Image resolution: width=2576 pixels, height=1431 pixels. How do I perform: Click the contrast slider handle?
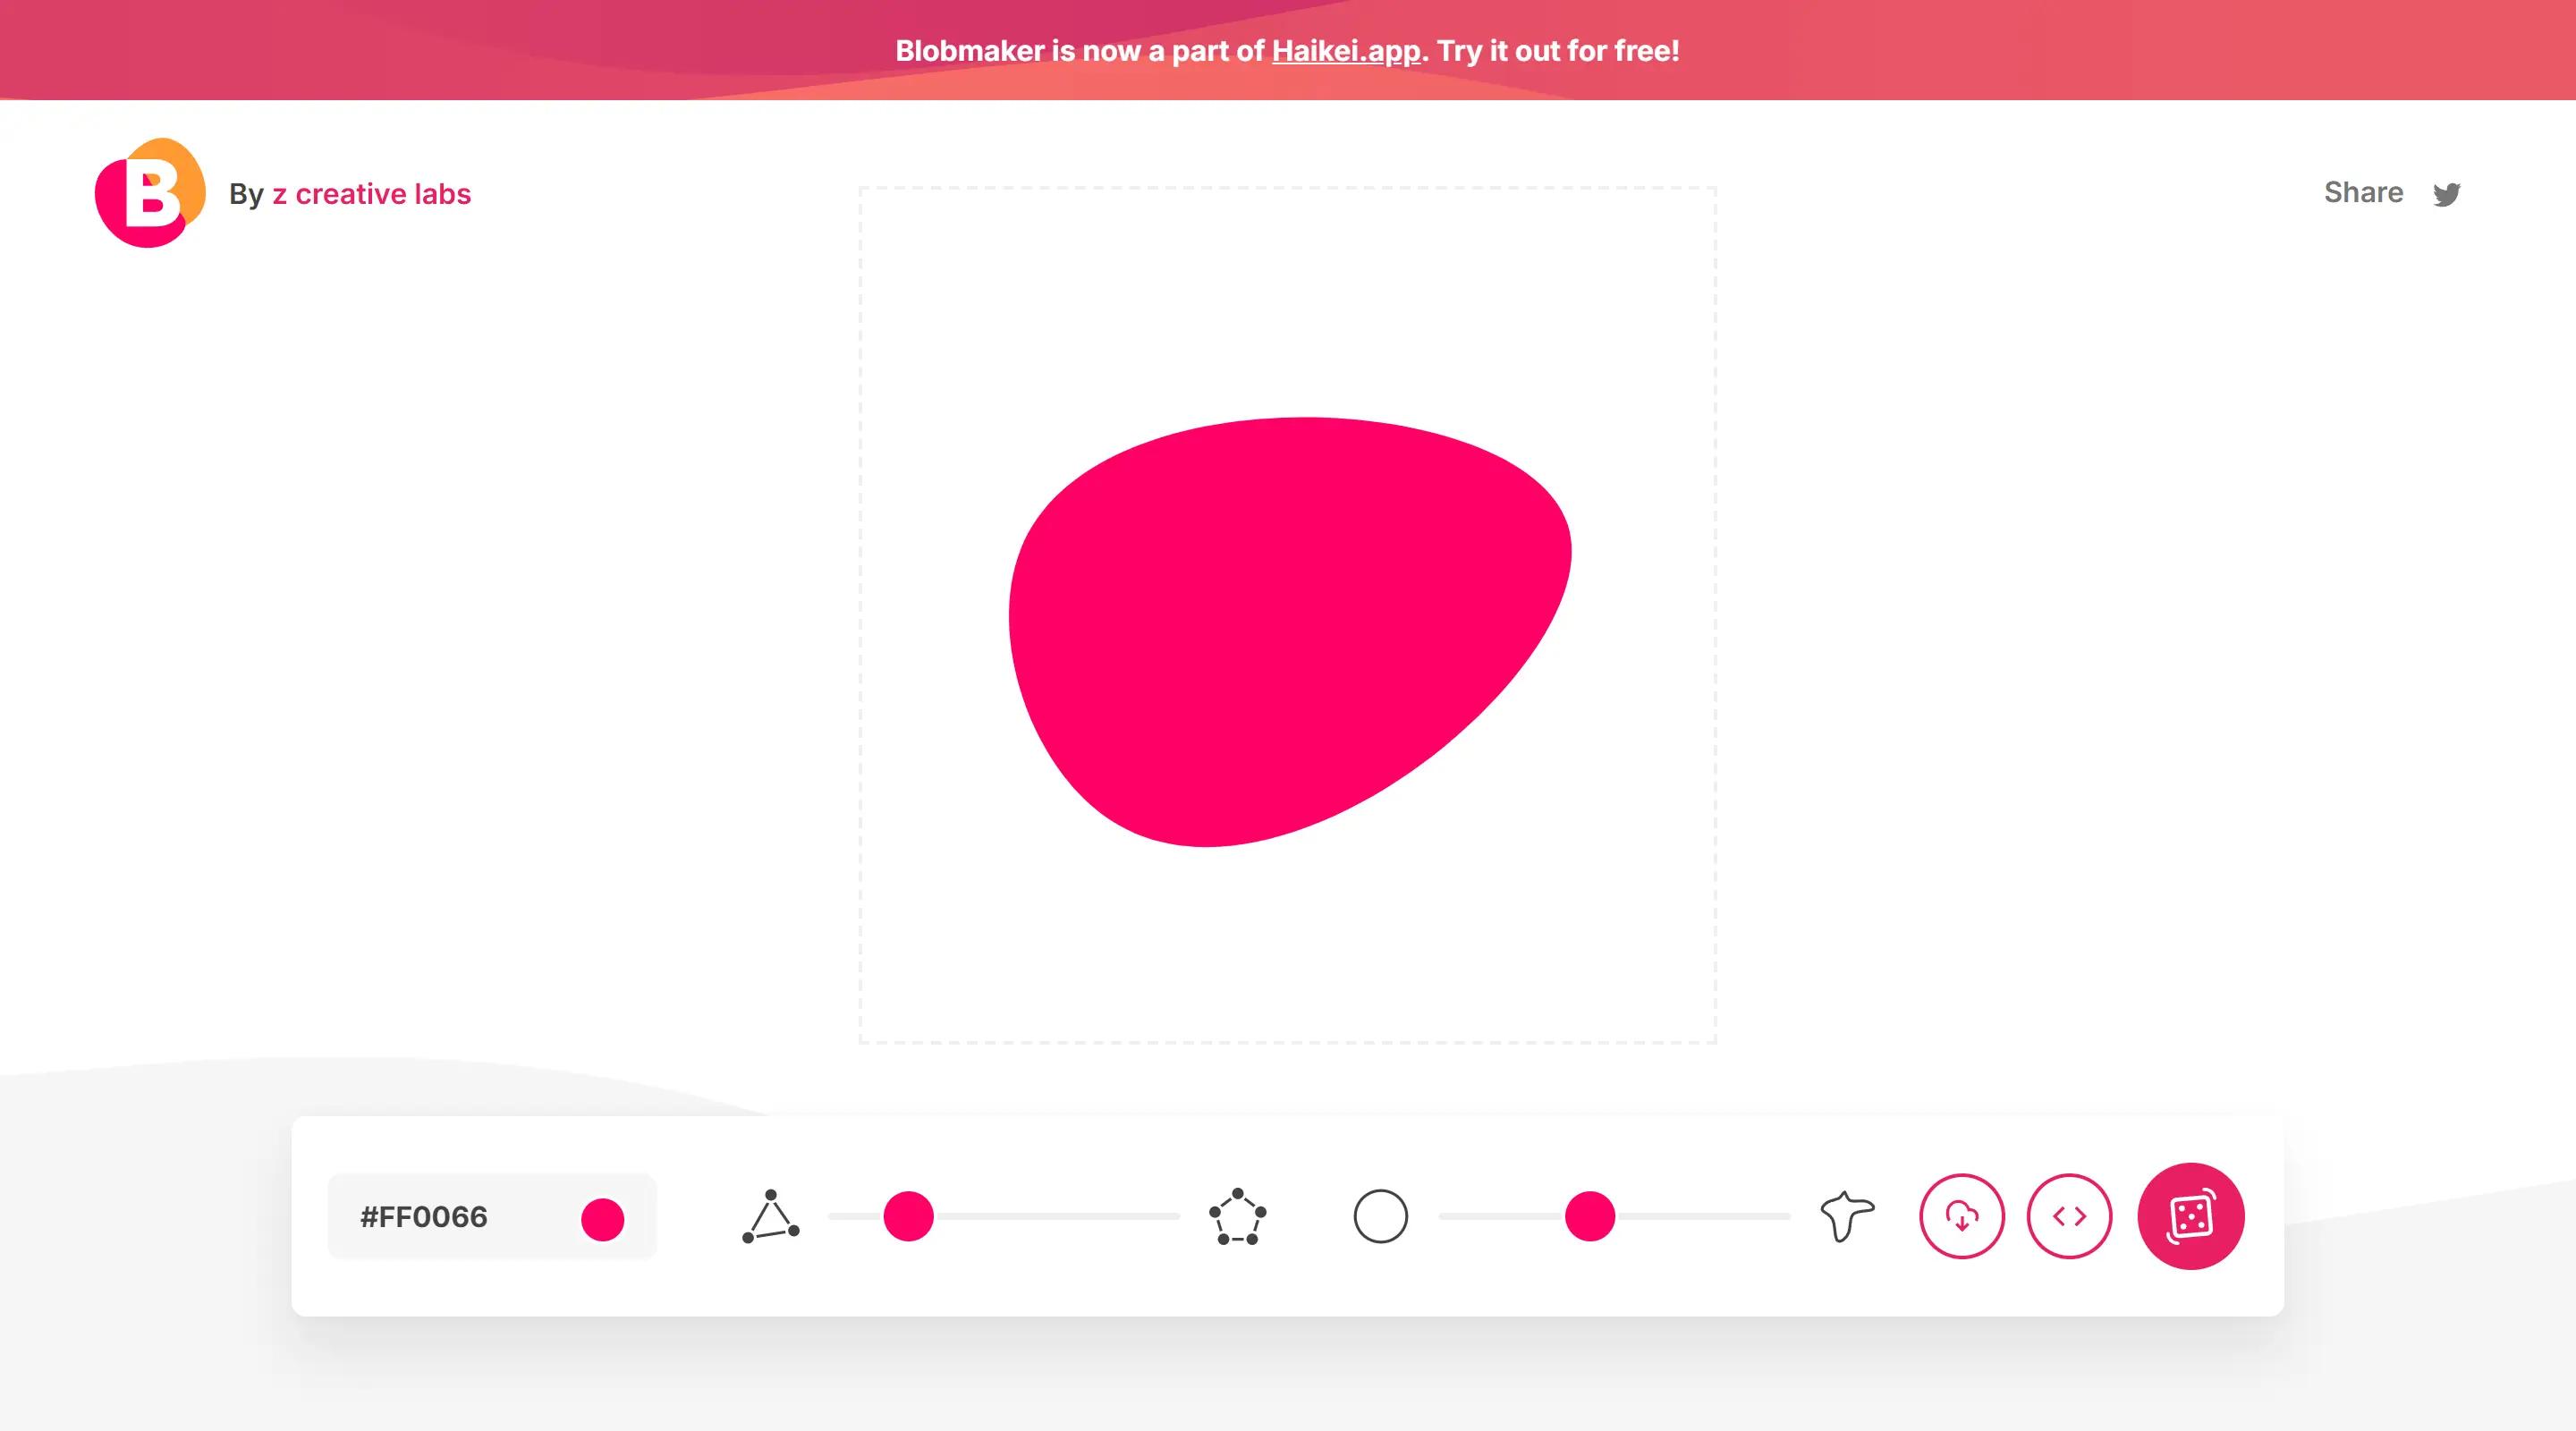[1590, 1216]
